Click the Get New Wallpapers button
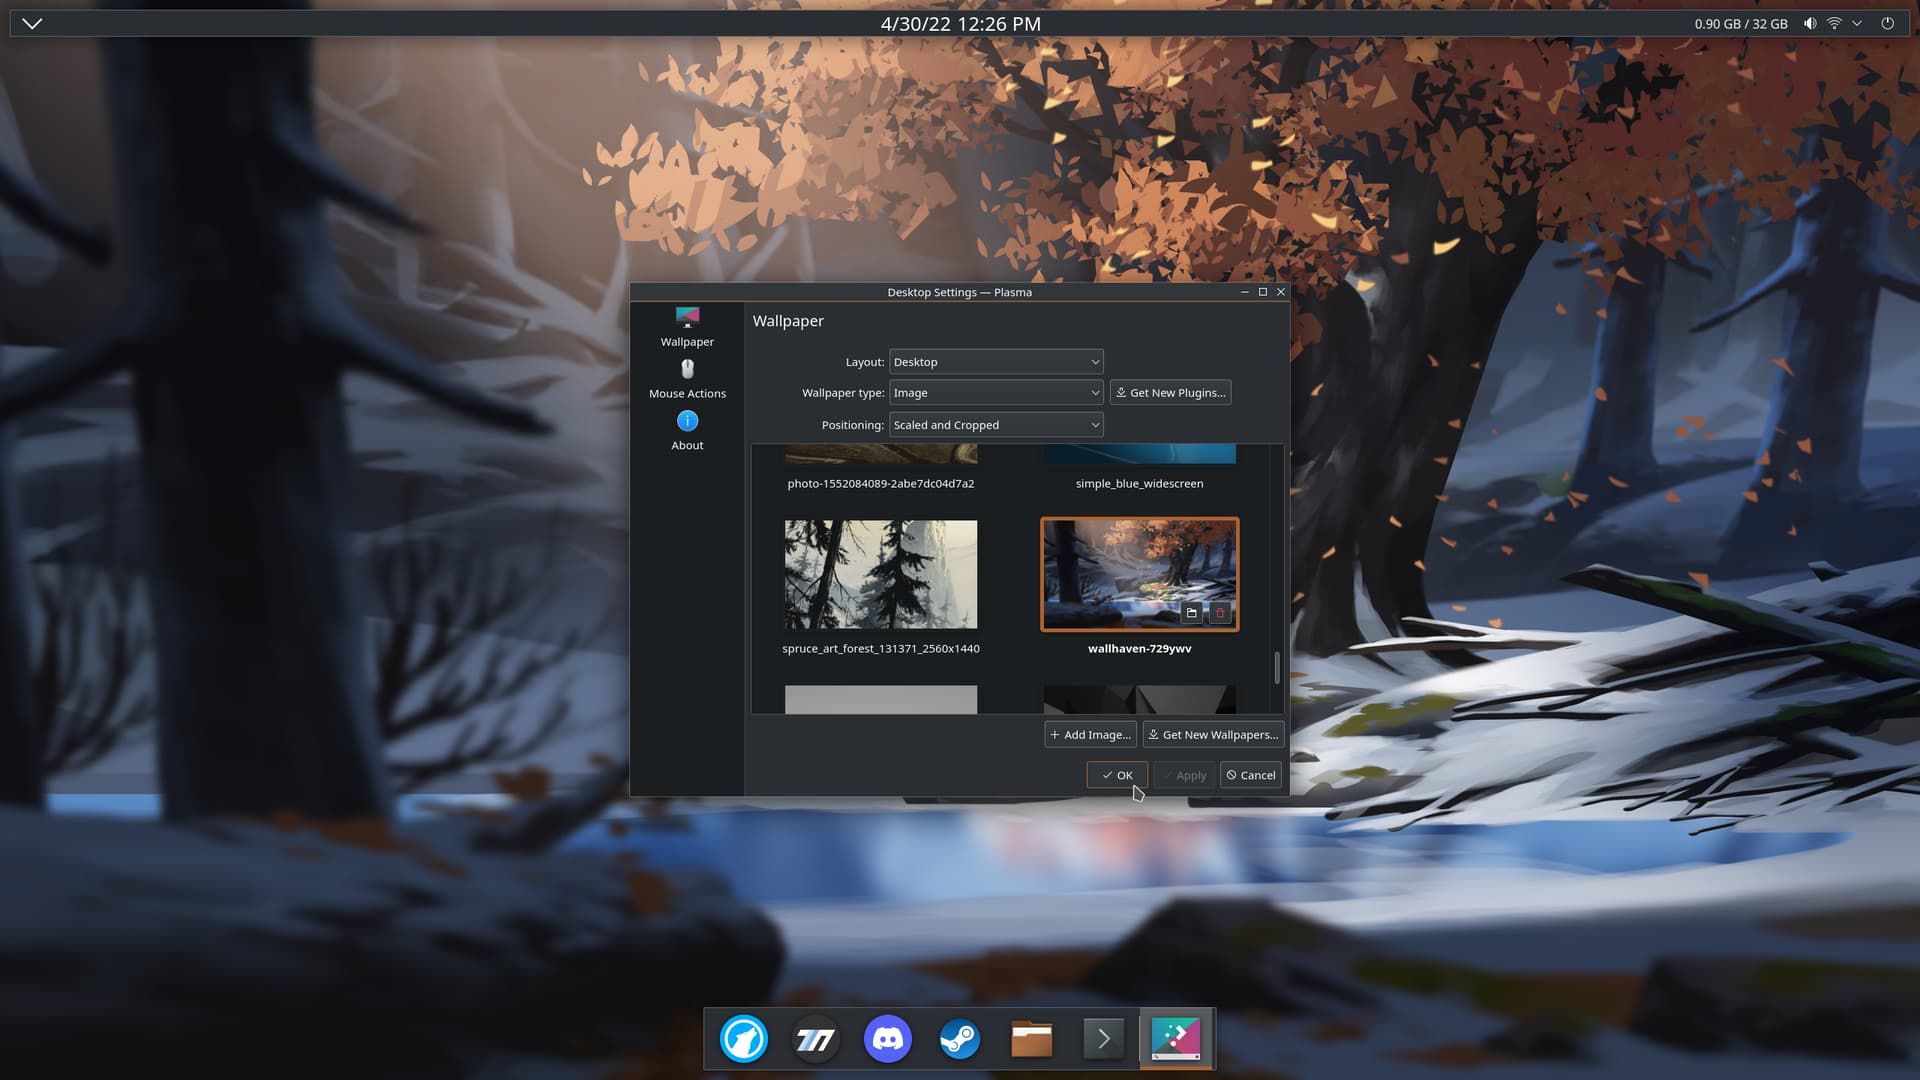 coord(1213,735)
